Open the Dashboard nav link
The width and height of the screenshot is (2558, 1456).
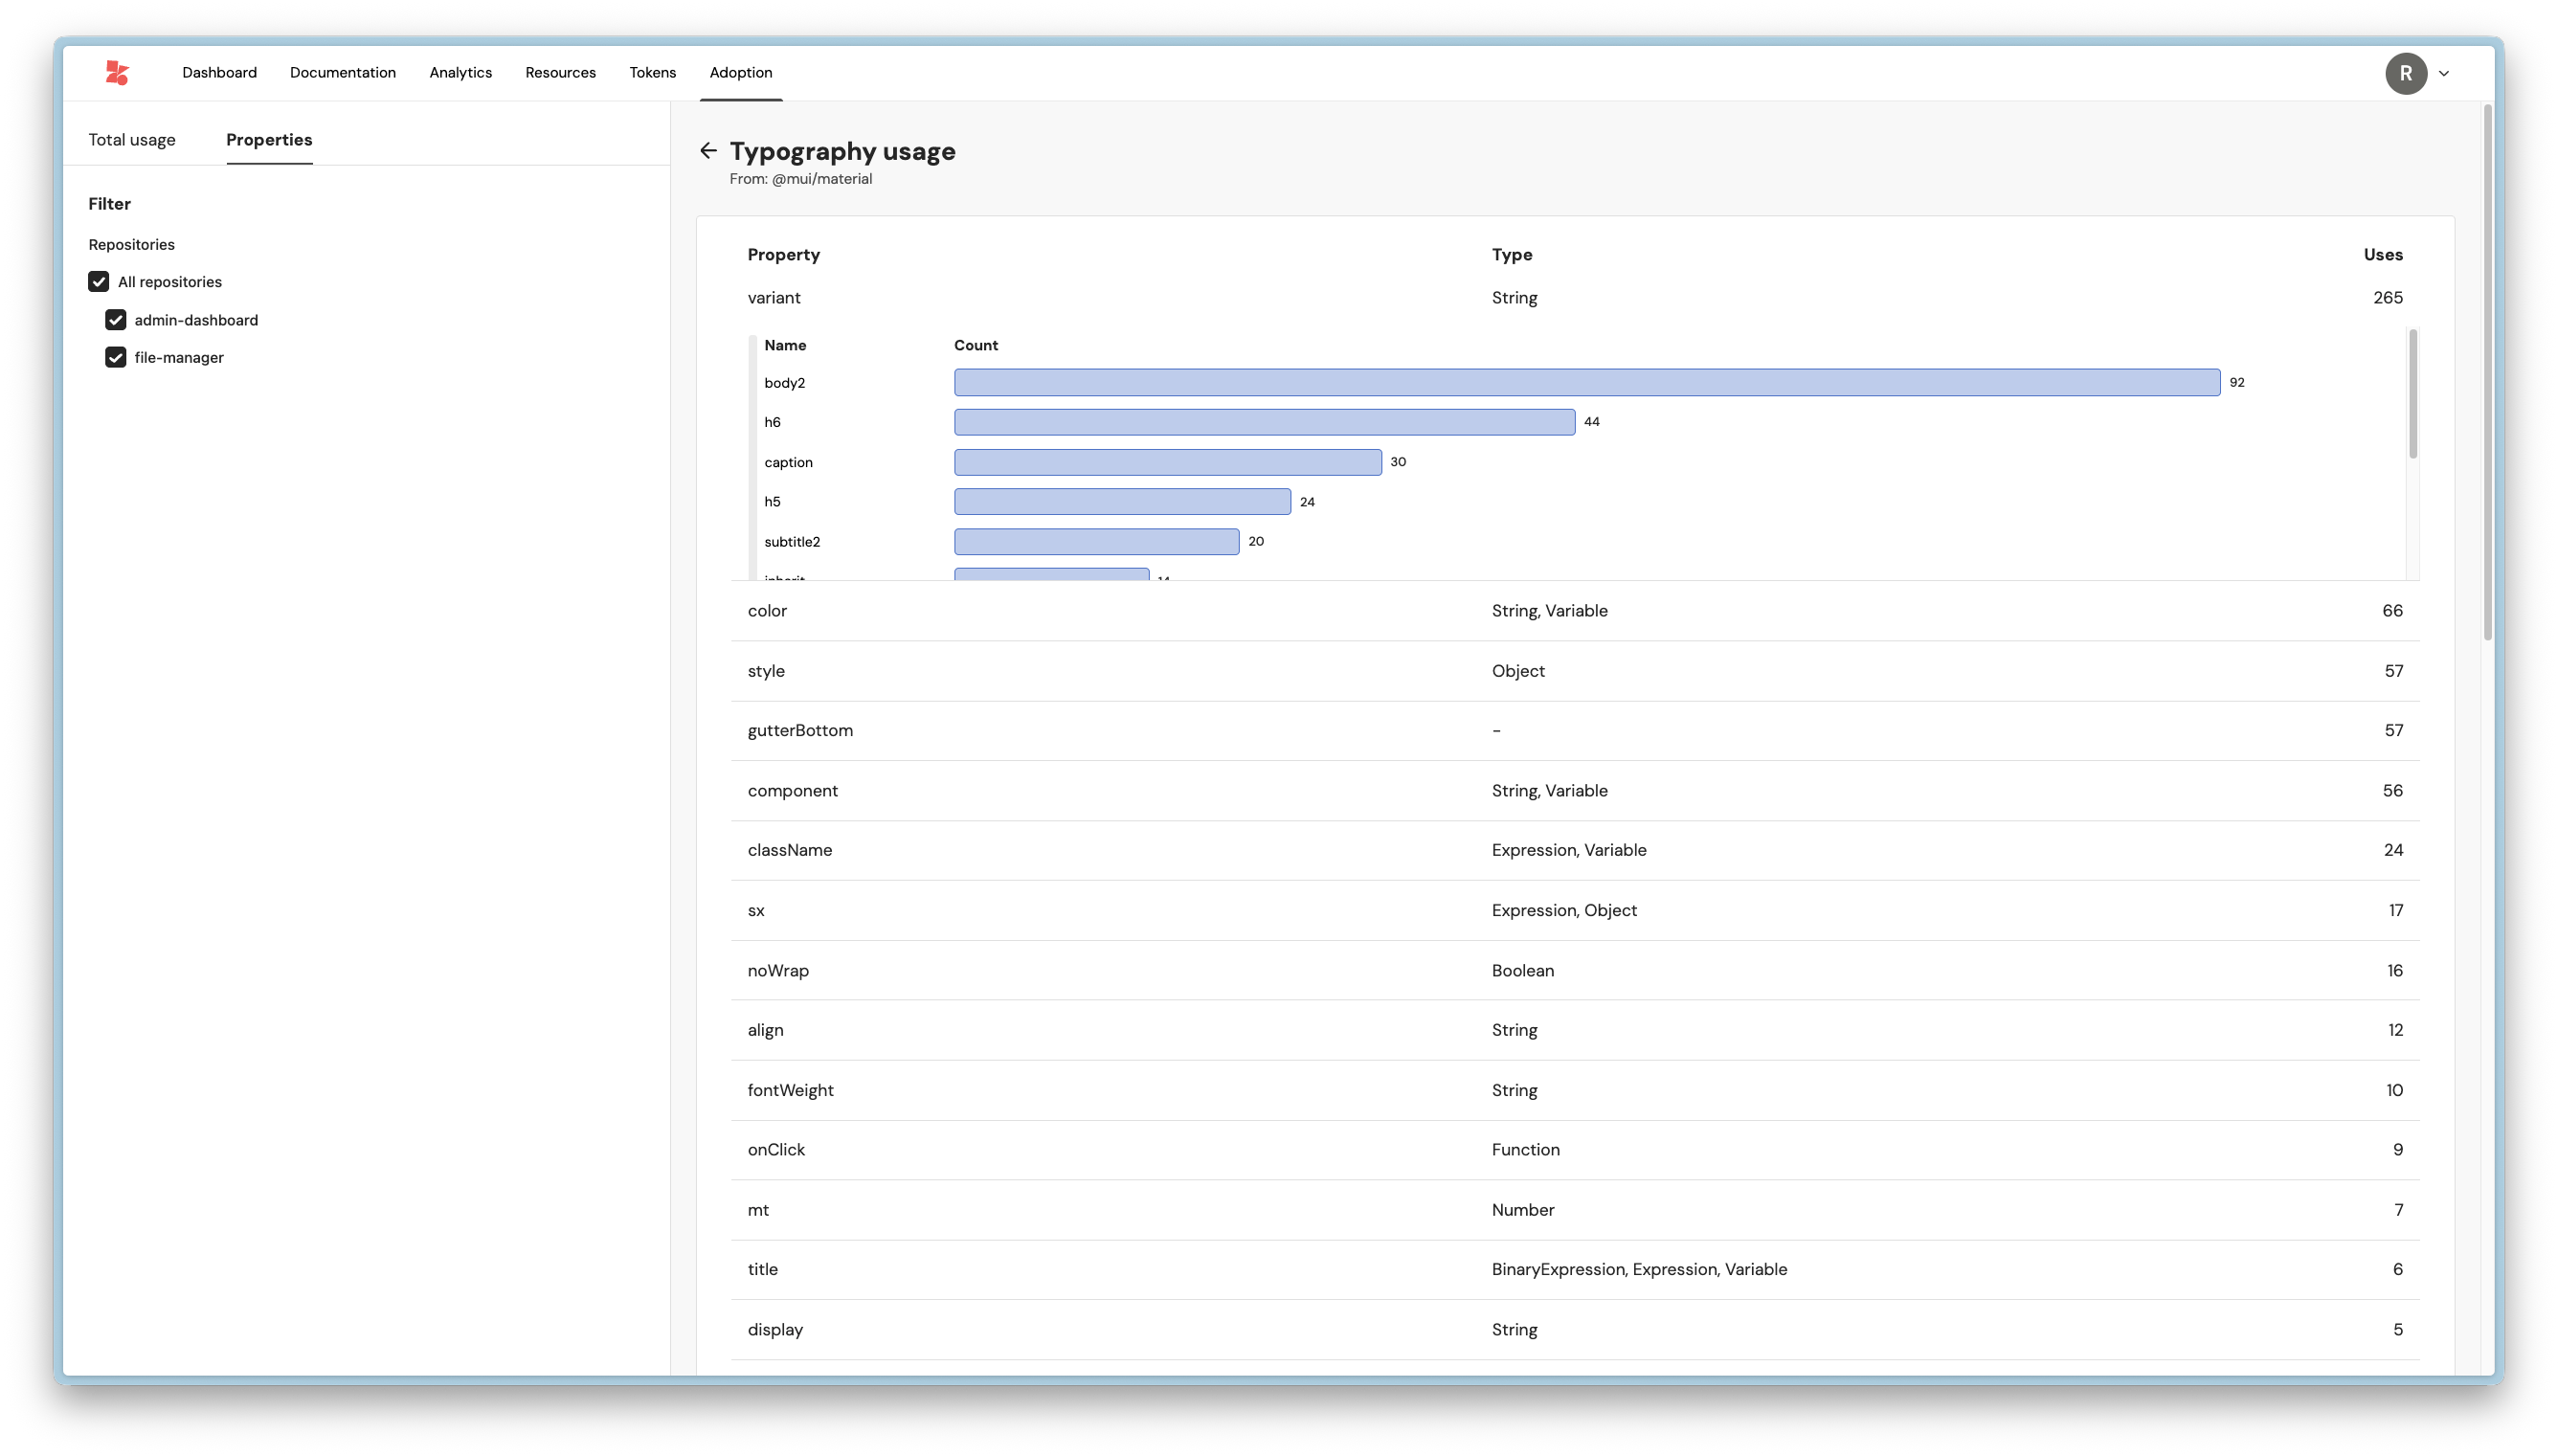tap(219, 72)
